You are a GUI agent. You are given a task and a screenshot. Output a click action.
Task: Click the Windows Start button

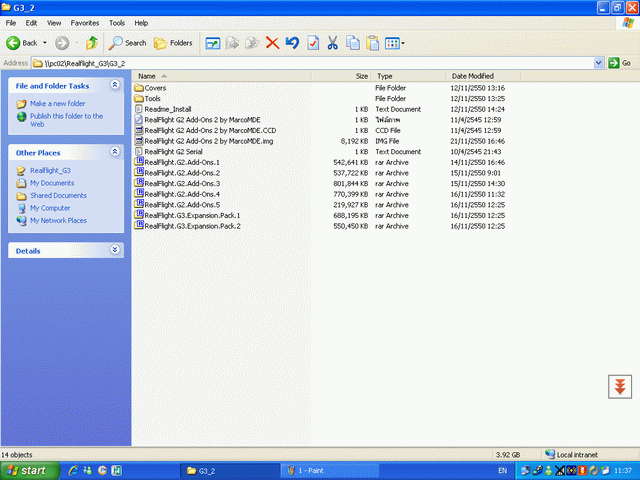click(x=27, y=470)
